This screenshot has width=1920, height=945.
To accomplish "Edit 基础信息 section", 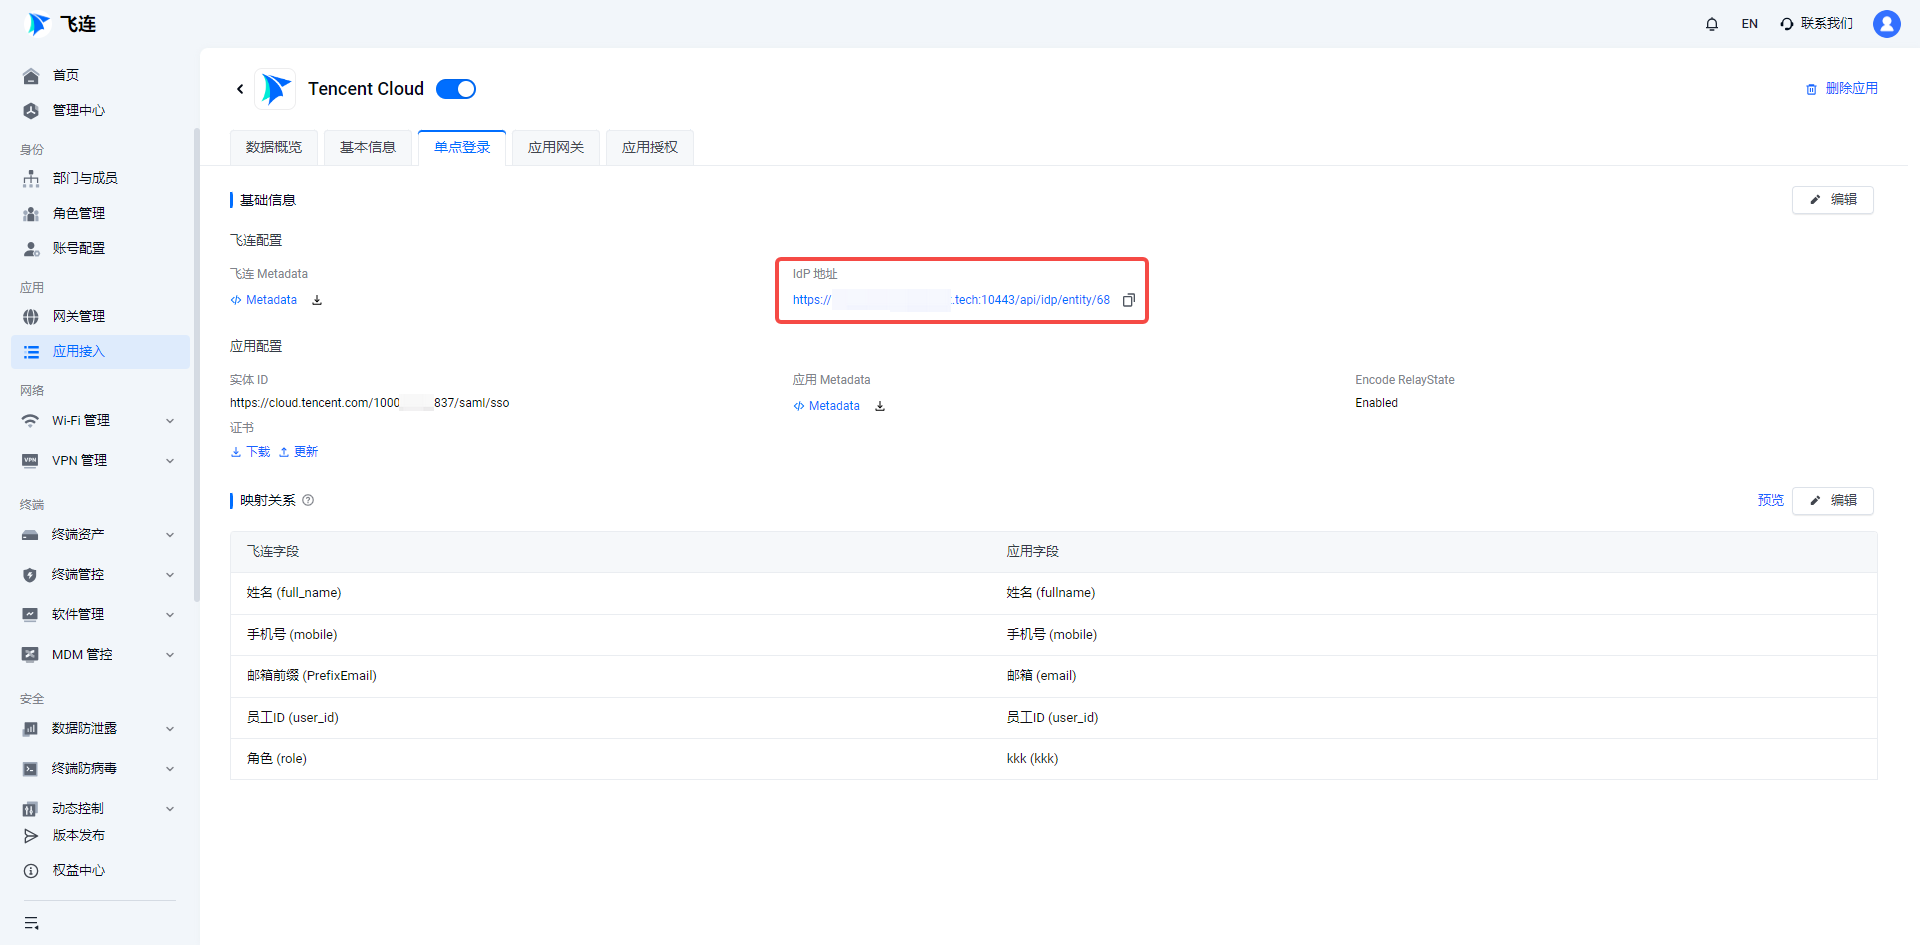I will coord(1832,200).
